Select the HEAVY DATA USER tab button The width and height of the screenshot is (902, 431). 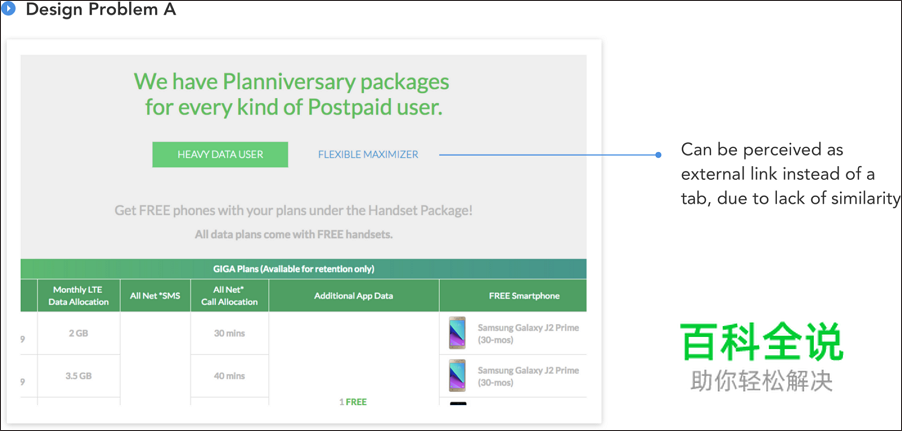(x=220, y=154)
